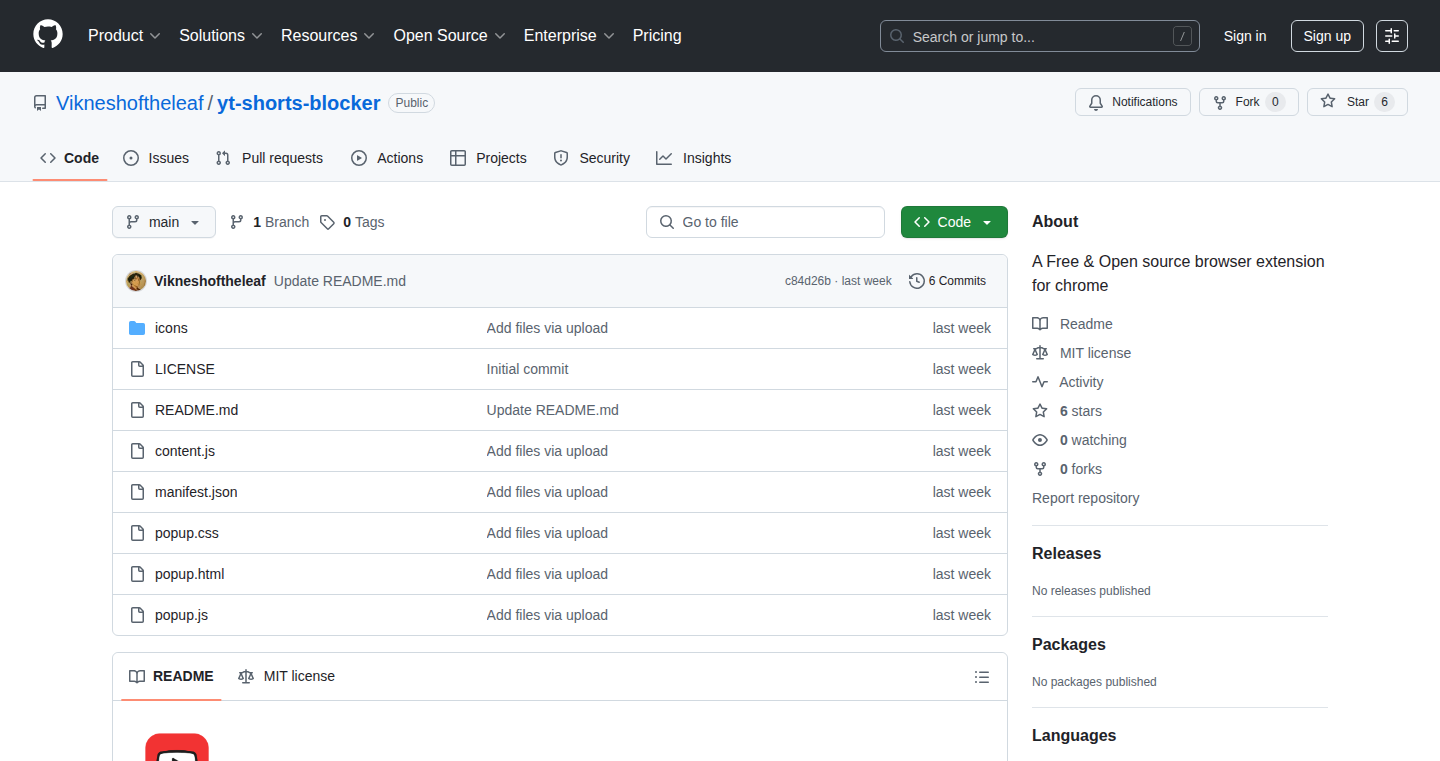Open the yt-shorts-blocker repository link
Image resolution: width=1440 pixels, height=761 pixels.
[299, 103]
